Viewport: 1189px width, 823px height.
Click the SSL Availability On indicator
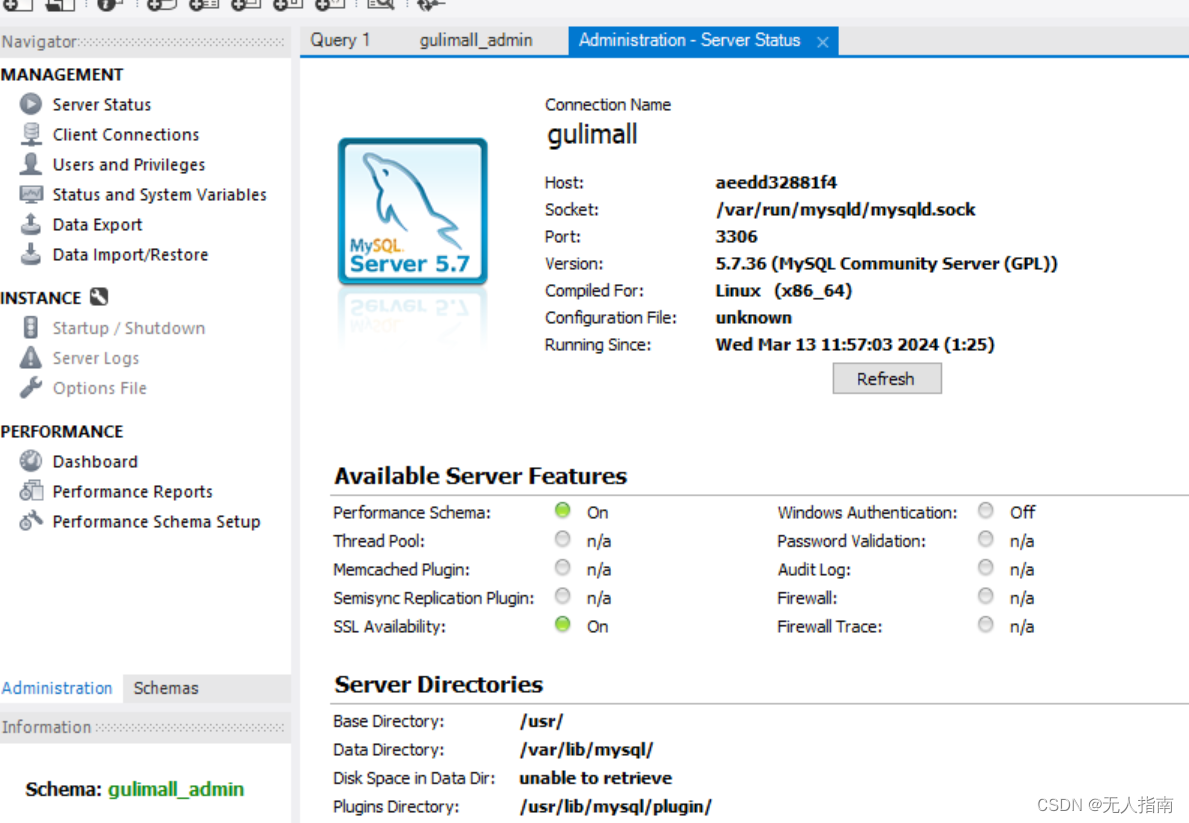coord(562,624)
